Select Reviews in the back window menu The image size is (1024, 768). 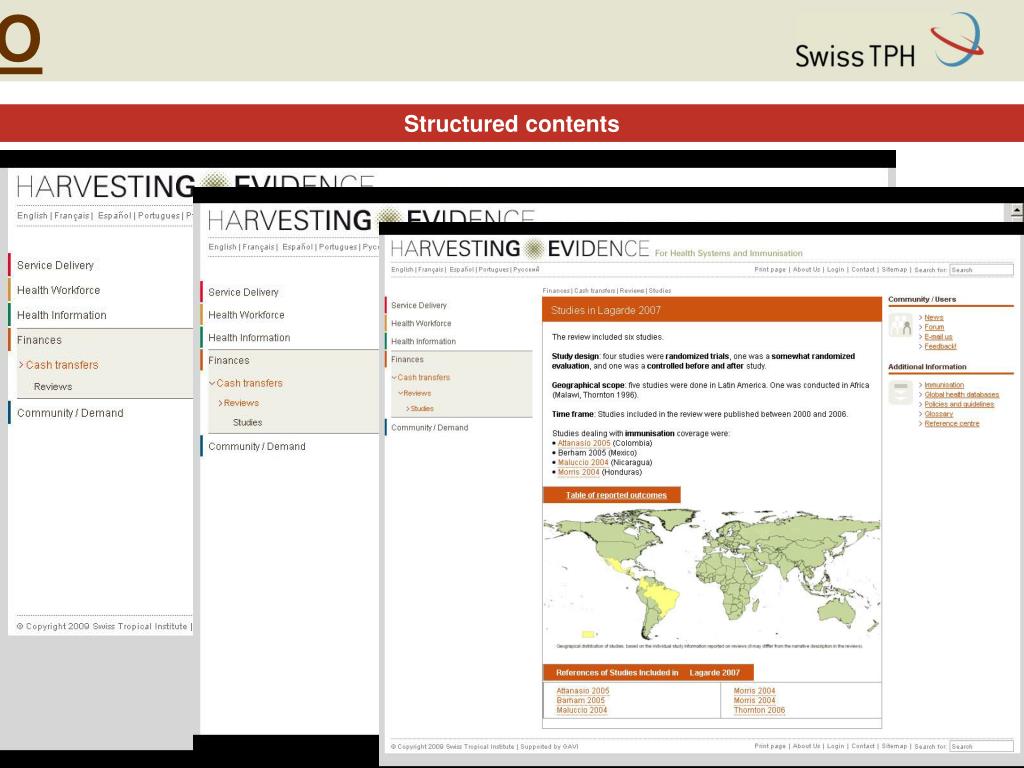[53, 387]
